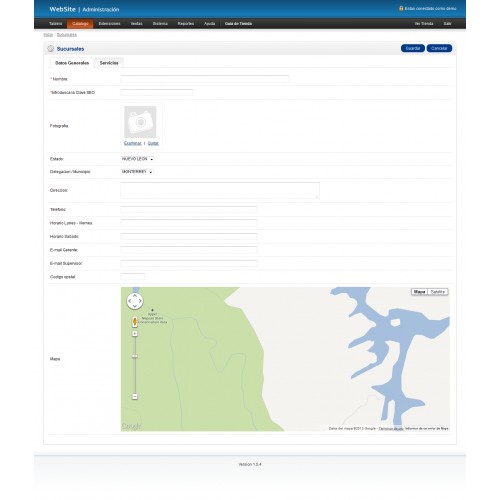Click the map zoom slider handle
The image size is (500, 500).
135,356
